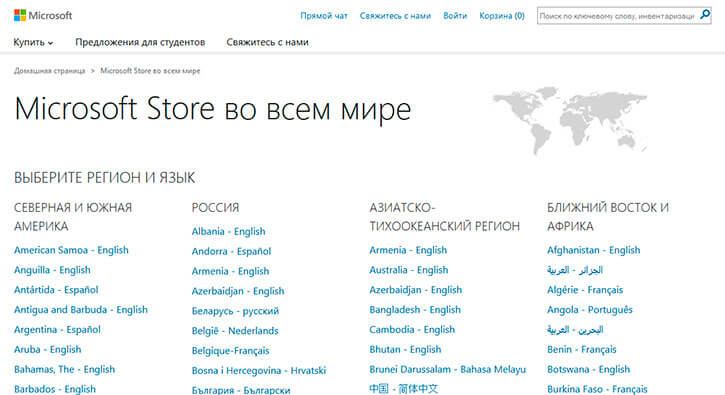Select Argentina - Español
725x395 pixels.
point(57,330)
